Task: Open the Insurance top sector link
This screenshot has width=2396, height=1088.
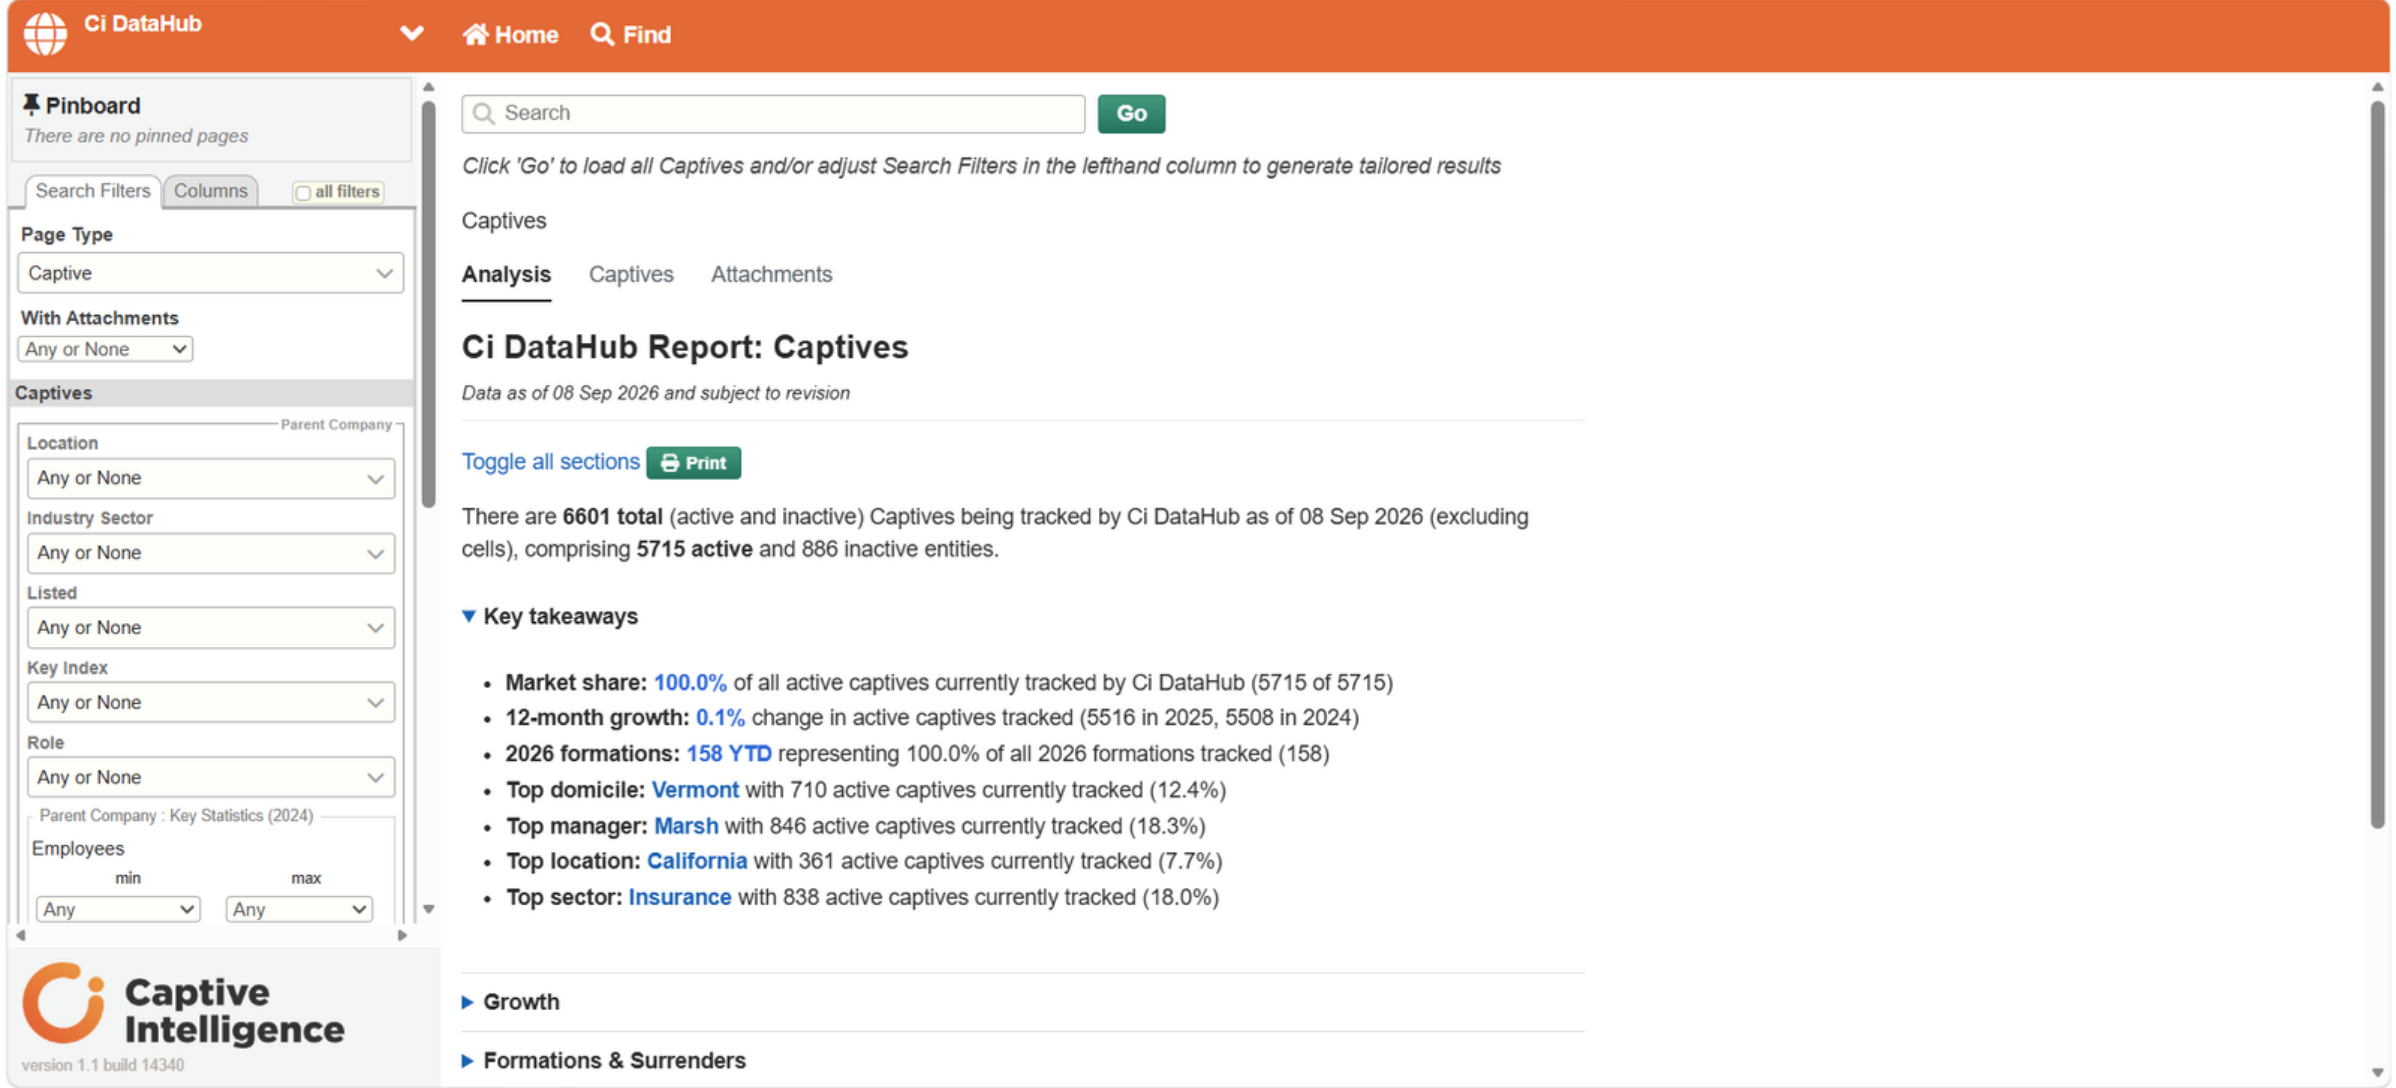Action: pyautogui.click(x=680, y=897)
